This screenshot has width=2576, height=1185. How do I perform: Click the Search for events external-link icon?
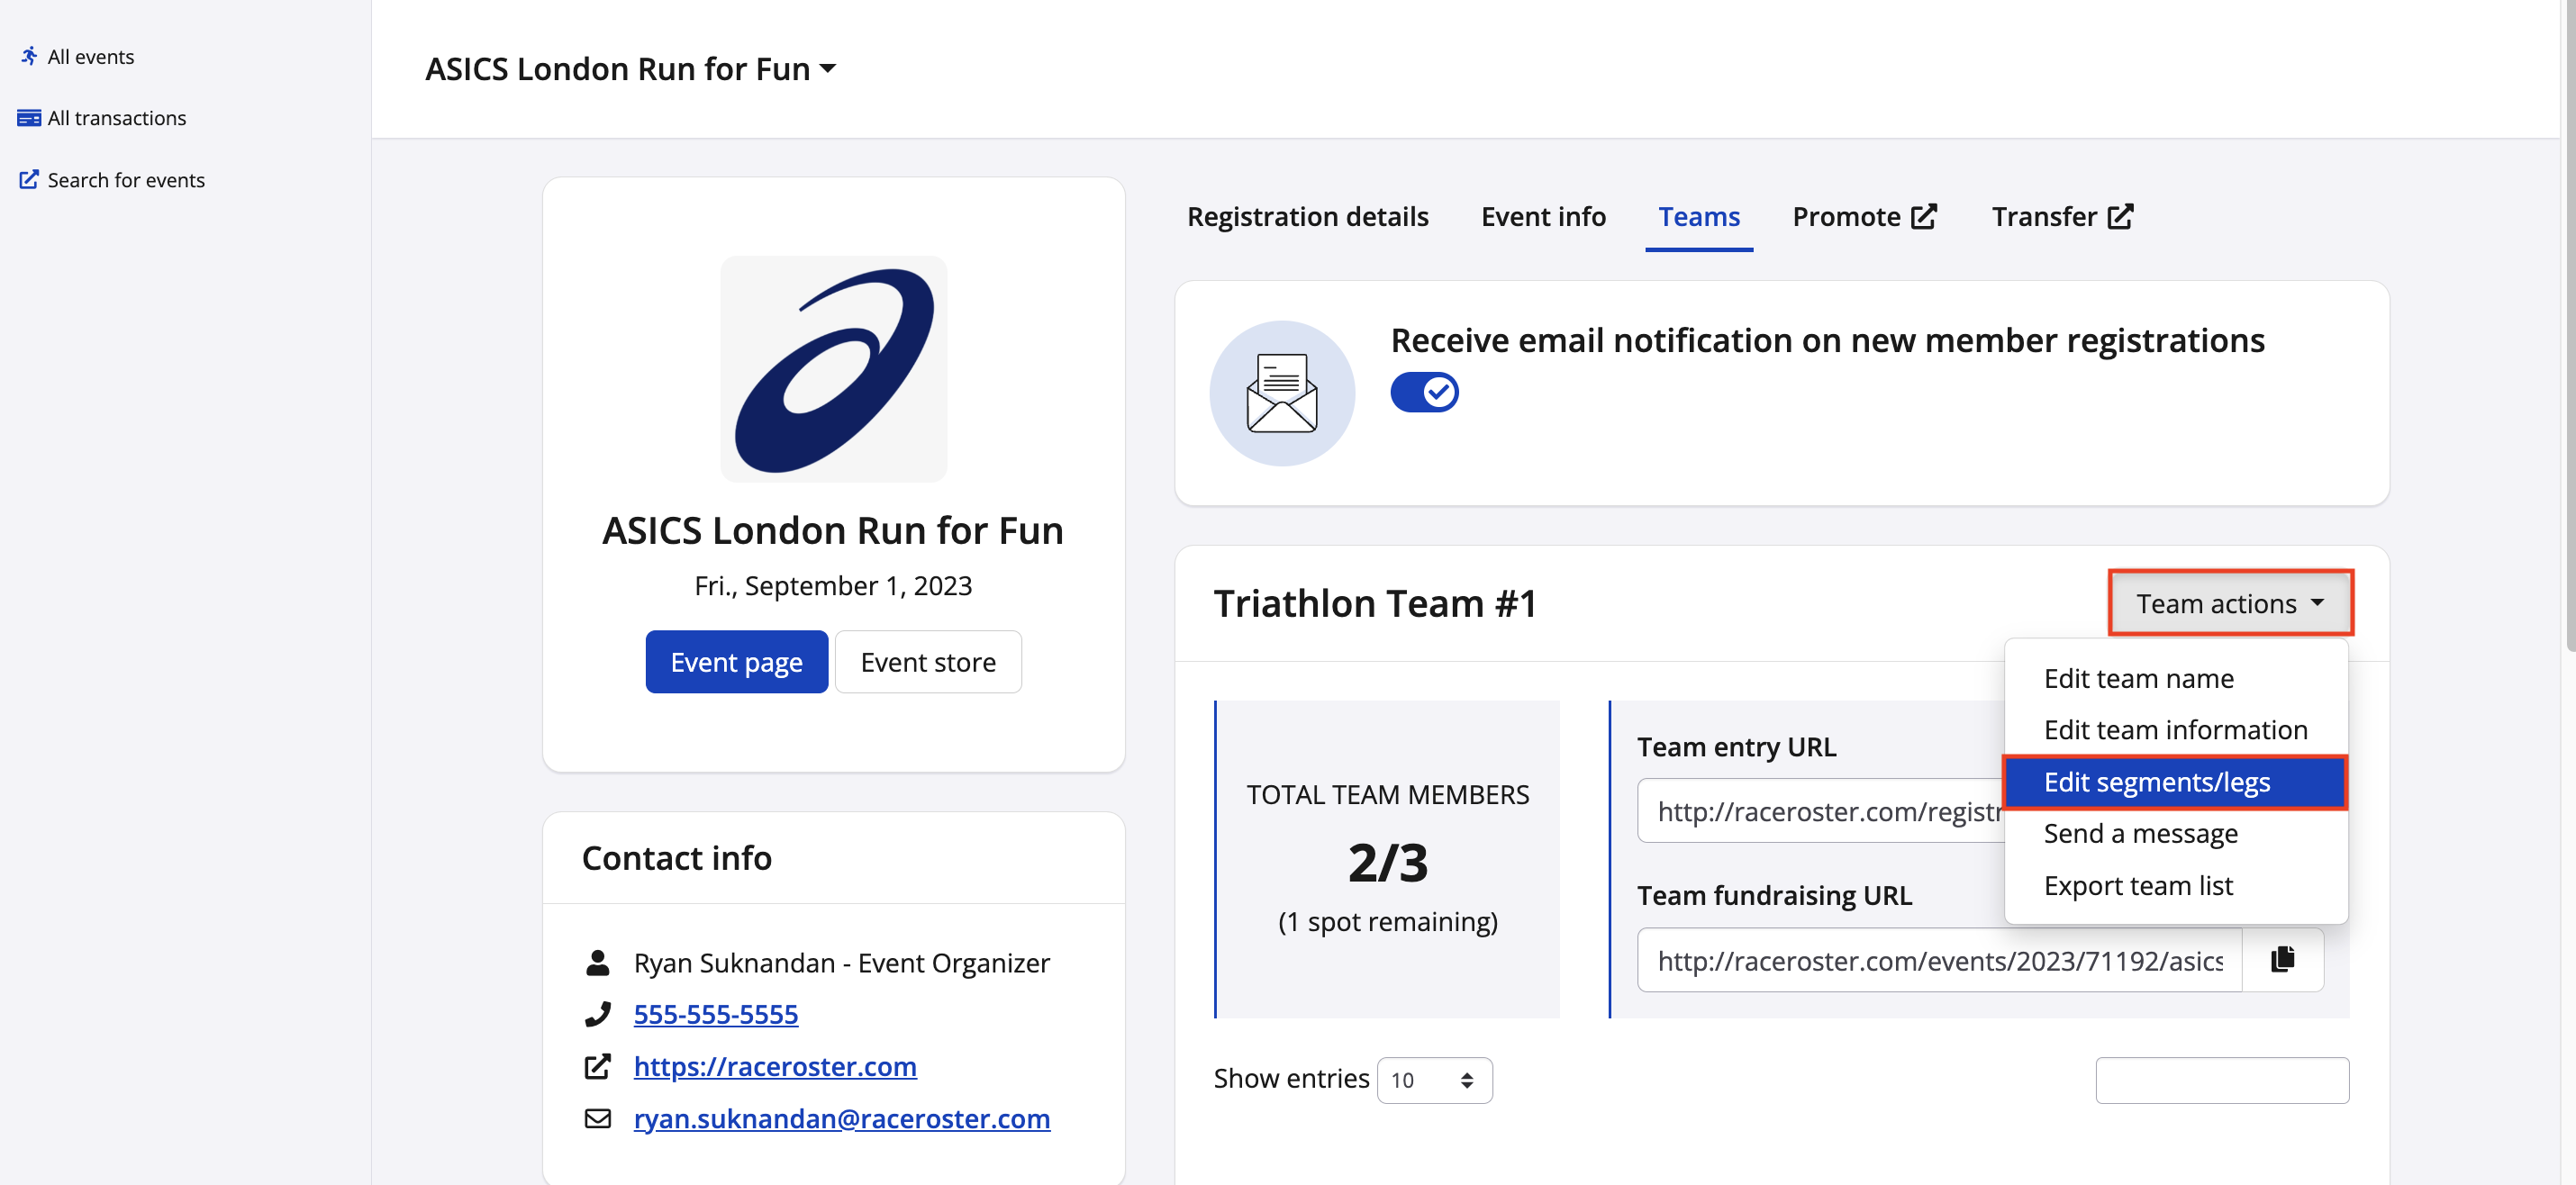tap(29, 180)
